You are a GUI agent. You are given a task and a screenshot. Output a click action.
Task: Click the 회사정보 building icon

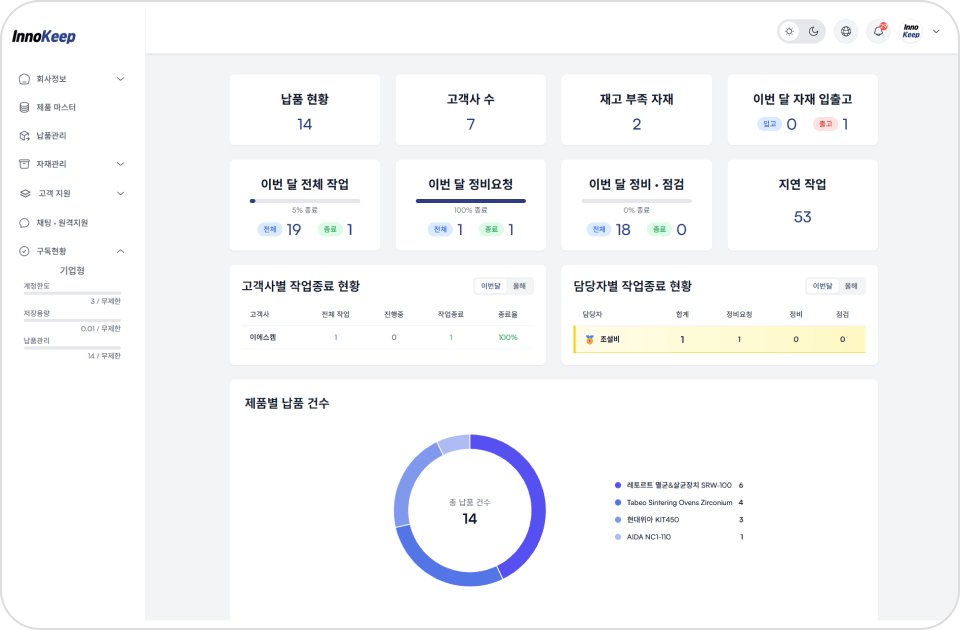coord(23,78)
